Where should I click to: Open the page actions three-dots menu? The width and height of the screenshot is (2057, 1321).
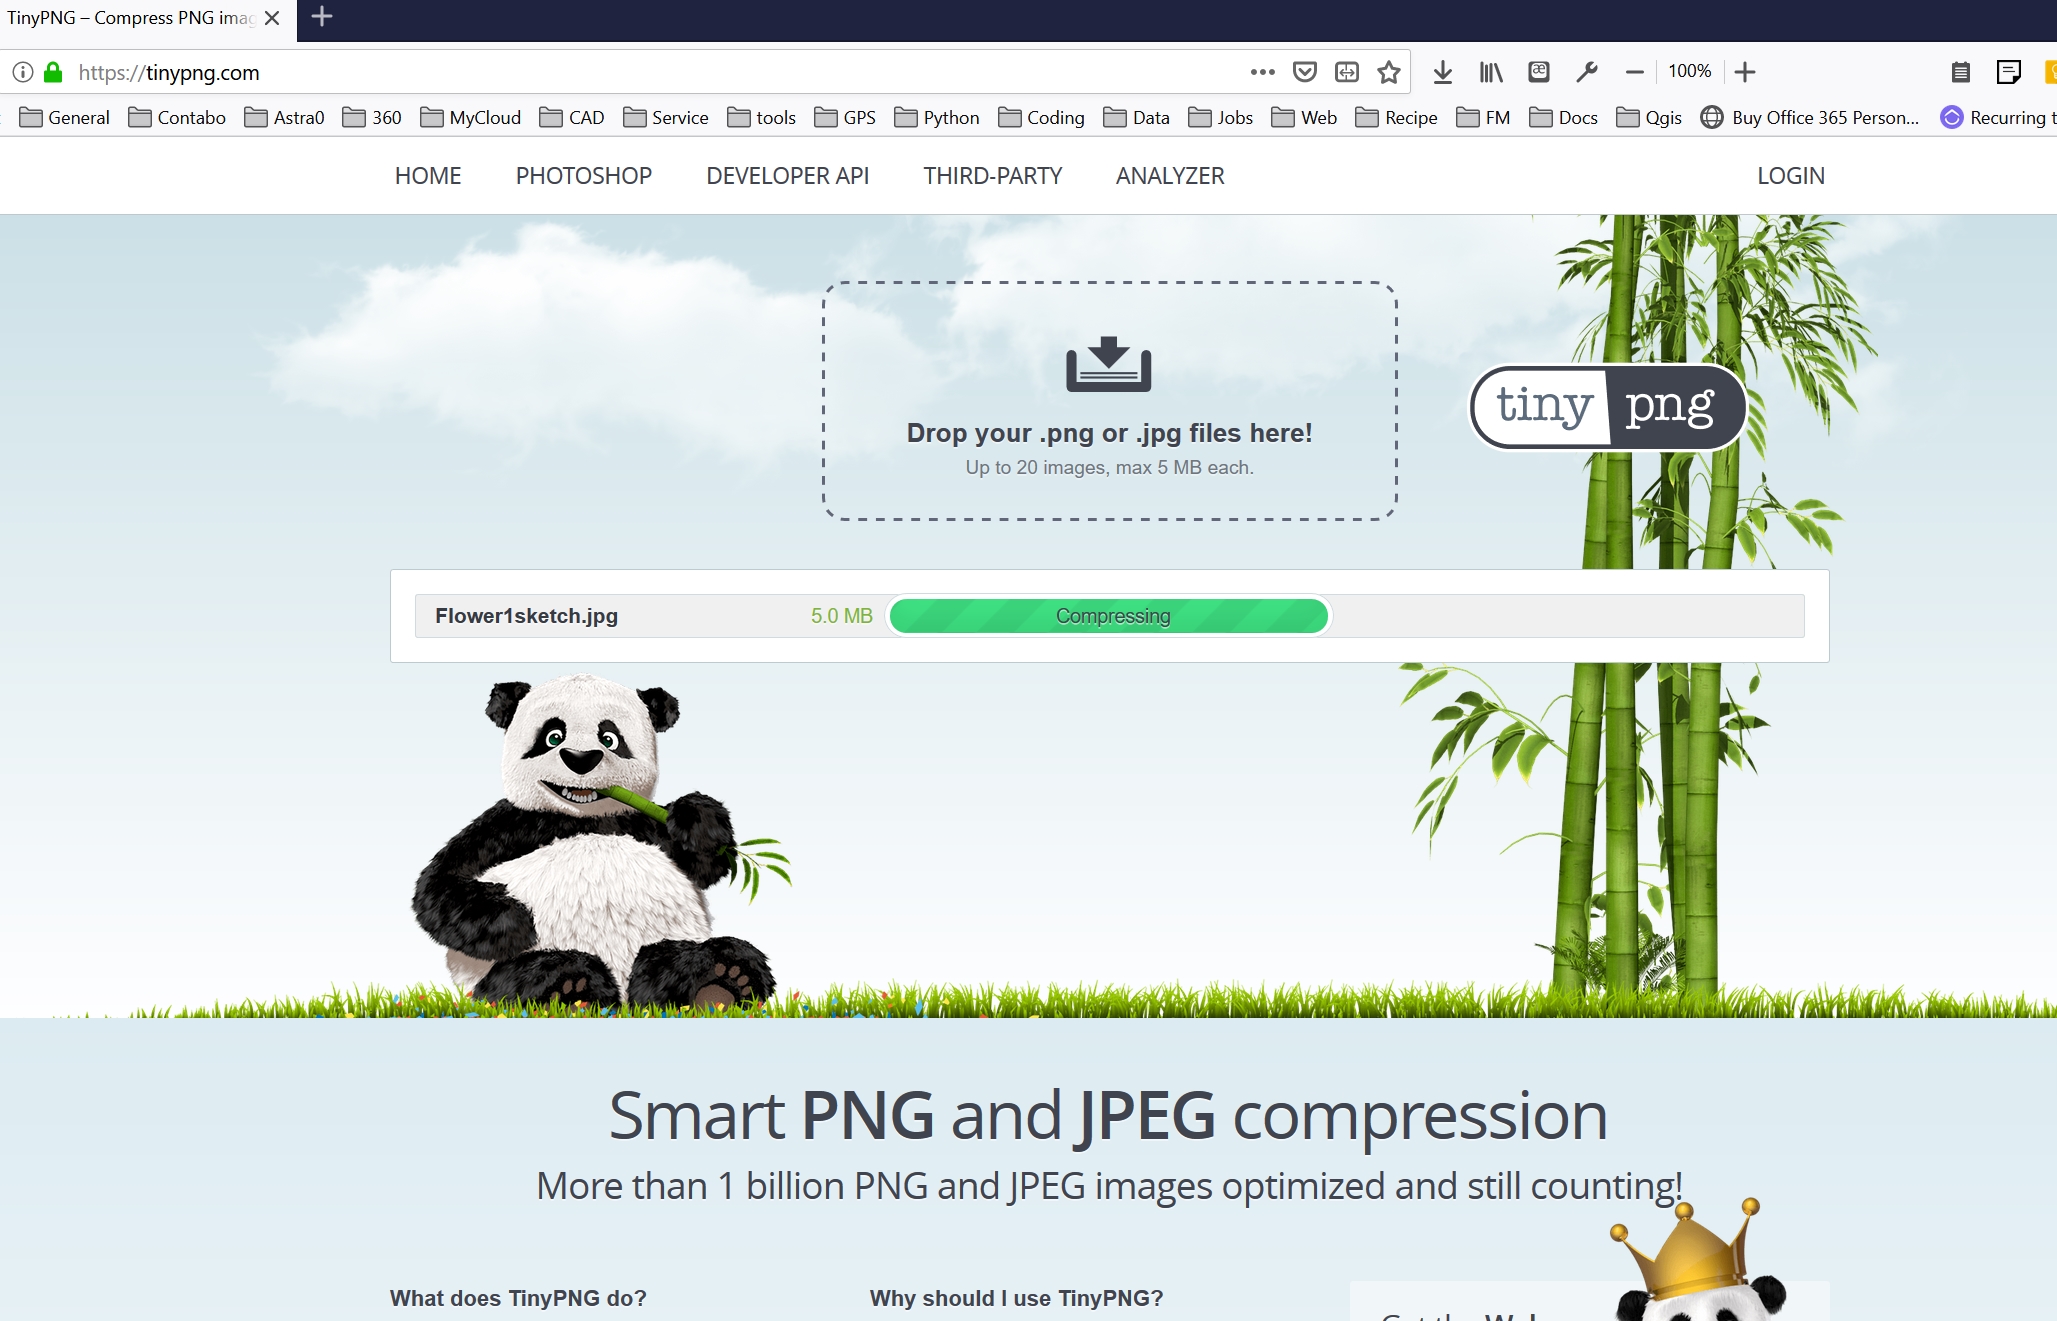click(x=1262, y=72)
